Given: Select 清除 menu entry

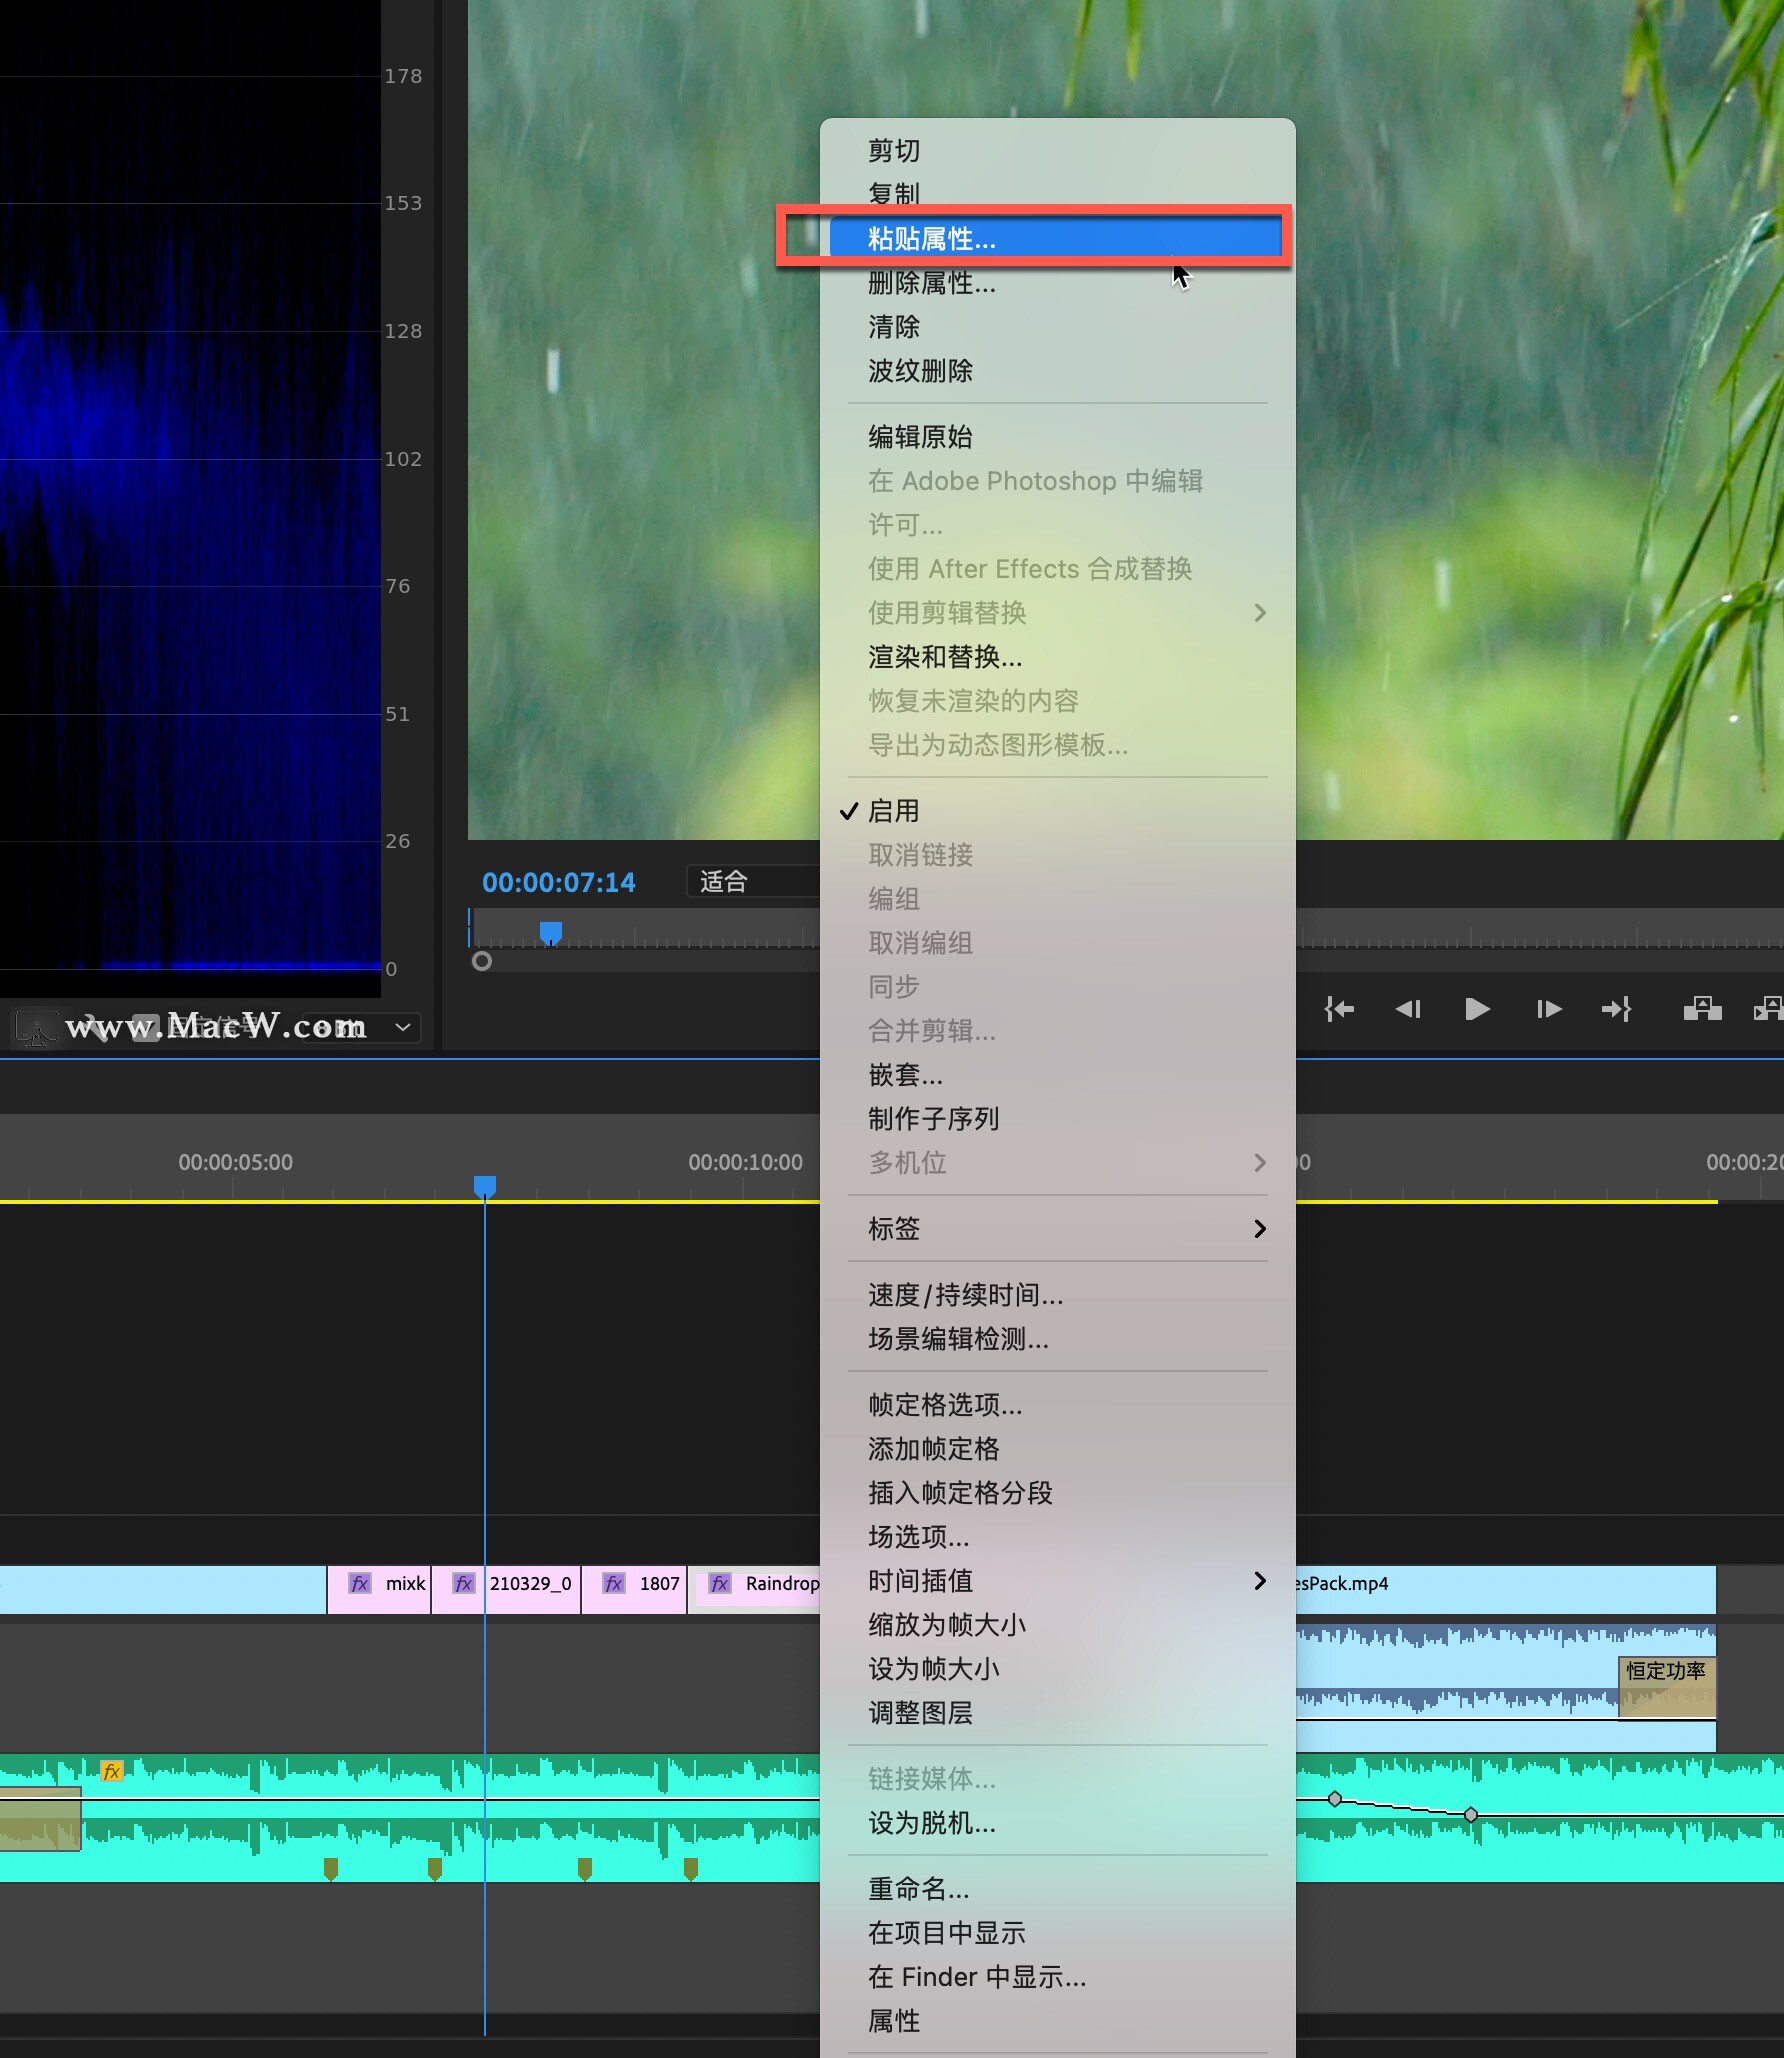Looking at the screenshot, I should [1057, 327].
